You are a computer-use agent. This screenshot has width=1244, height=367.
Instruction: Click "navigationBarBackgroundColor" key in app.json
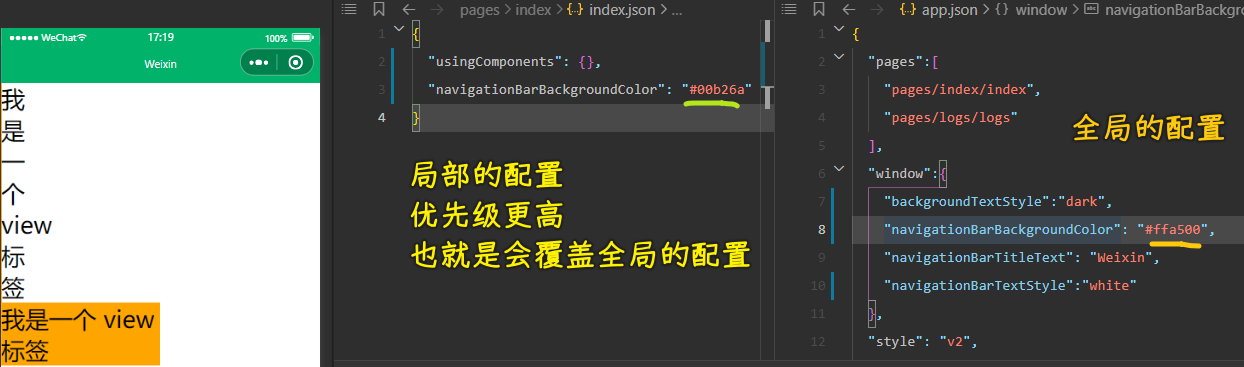click(1003, 229)
